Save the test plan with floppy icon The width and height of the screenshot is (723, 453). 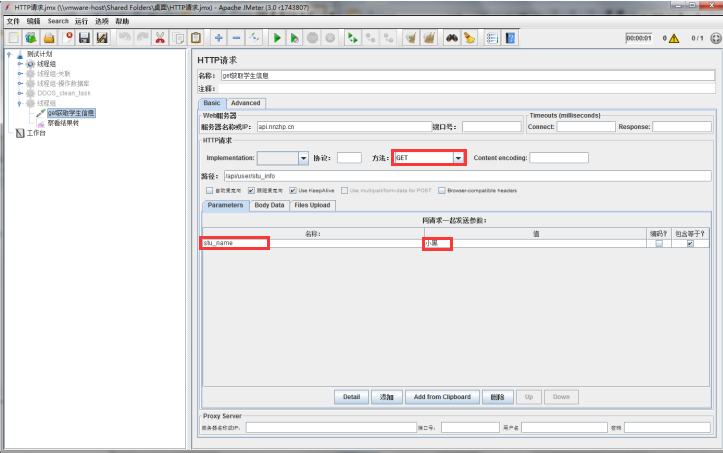point(84,38)
